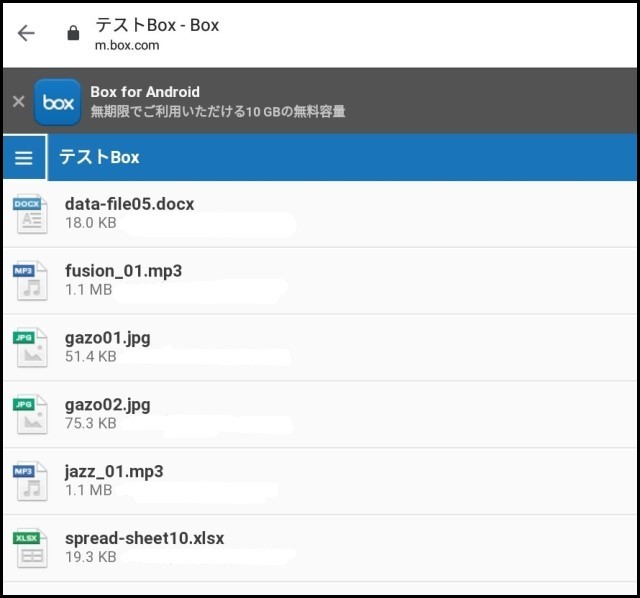Tap the Box for Android banner title

click(x=145, y=92)
